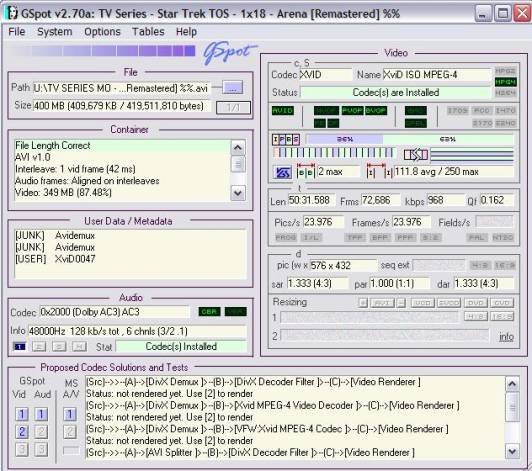Click the AVI Splitter codec solution line
This screenshot has height=471, width=532.
(250, 453)
